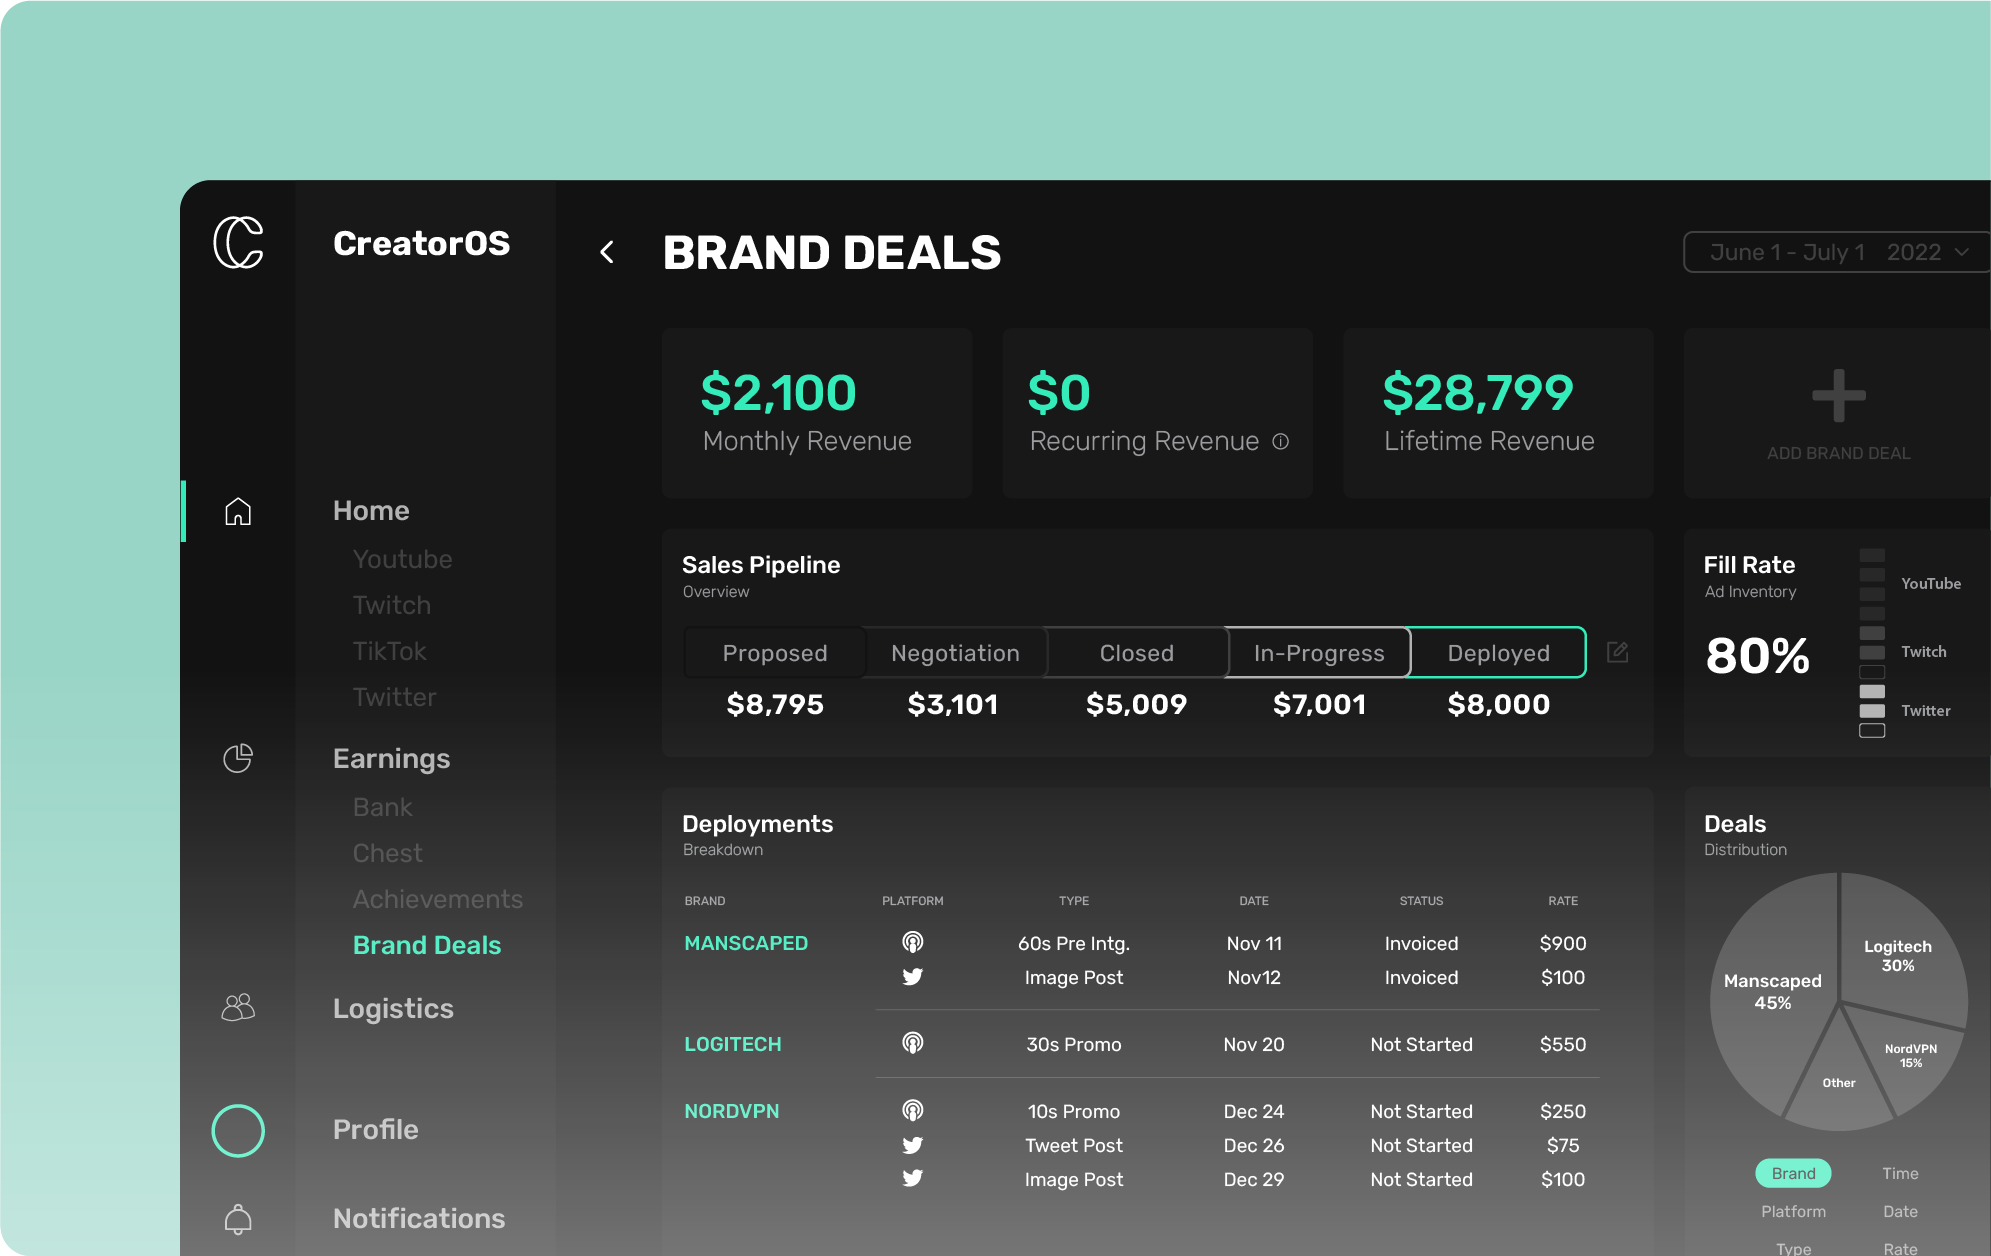The width and height of the screenshot is (1991, 1256).
Task: Click the Add Brand Deal button
Action: point(1838,413)
